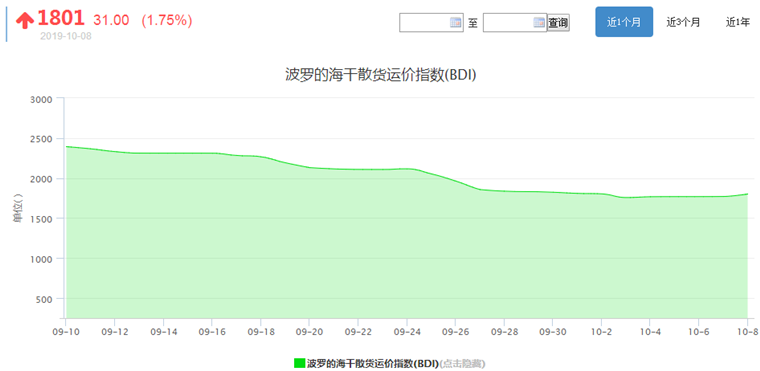
Task: Open the start date calendar icon
Action: pyautogui.click(x=455, y=22)
